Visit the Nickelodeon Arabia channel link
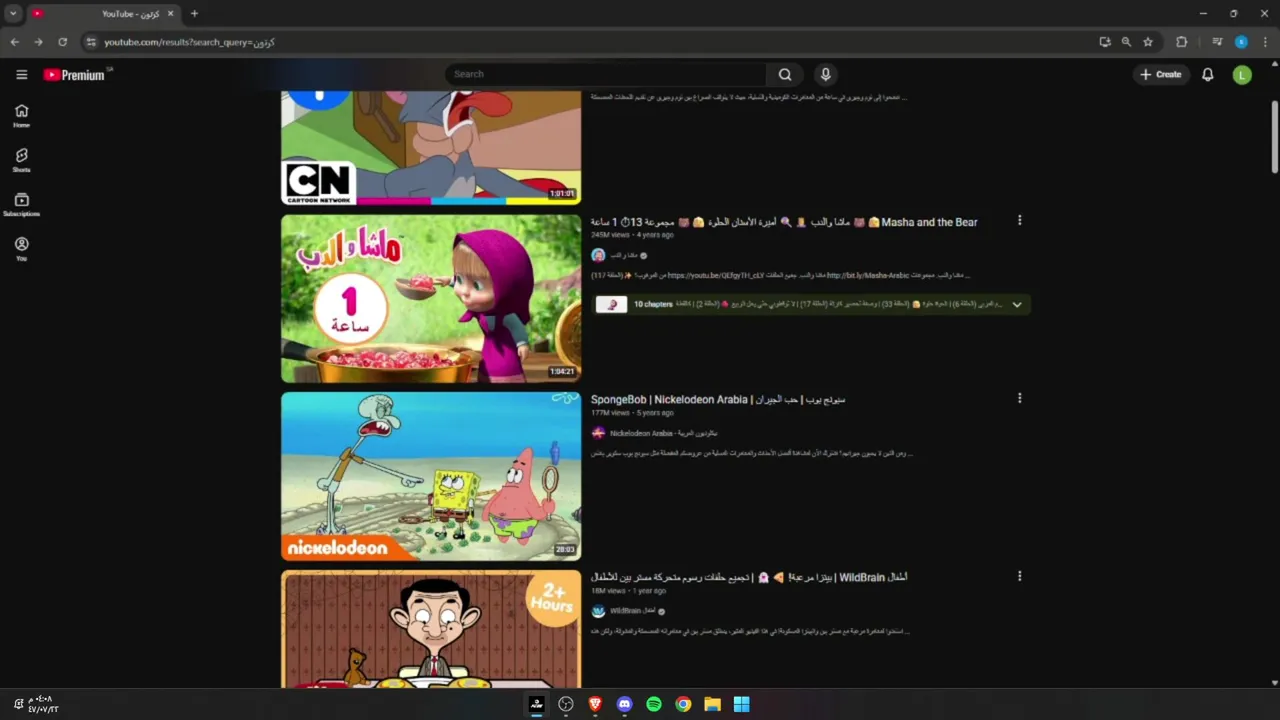1280x720 pixels. pyautogui.click(x=664, y=433)
